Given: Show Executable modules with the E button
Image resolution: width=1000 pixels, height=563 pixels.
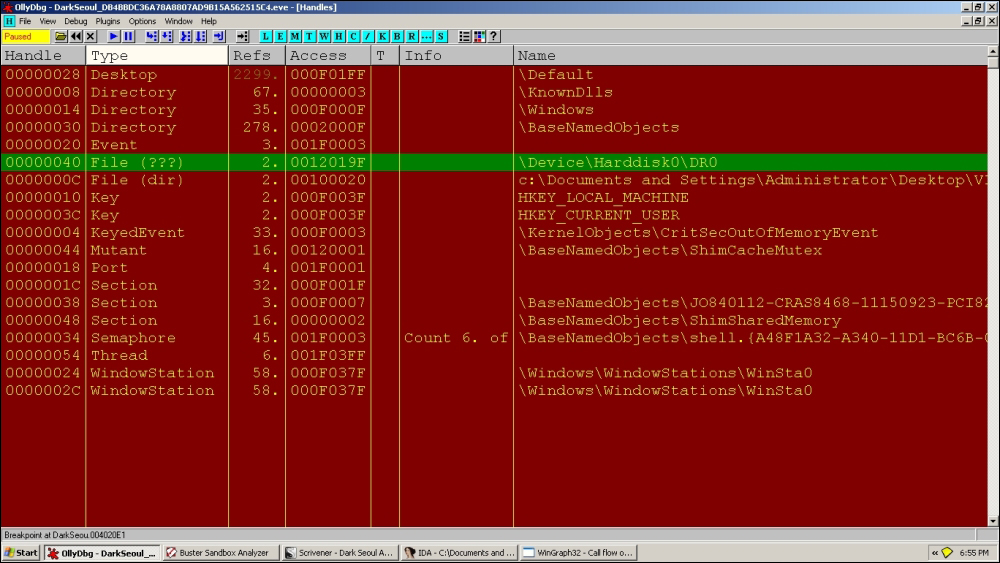Looking at the screenshot, I should [280, 36].
